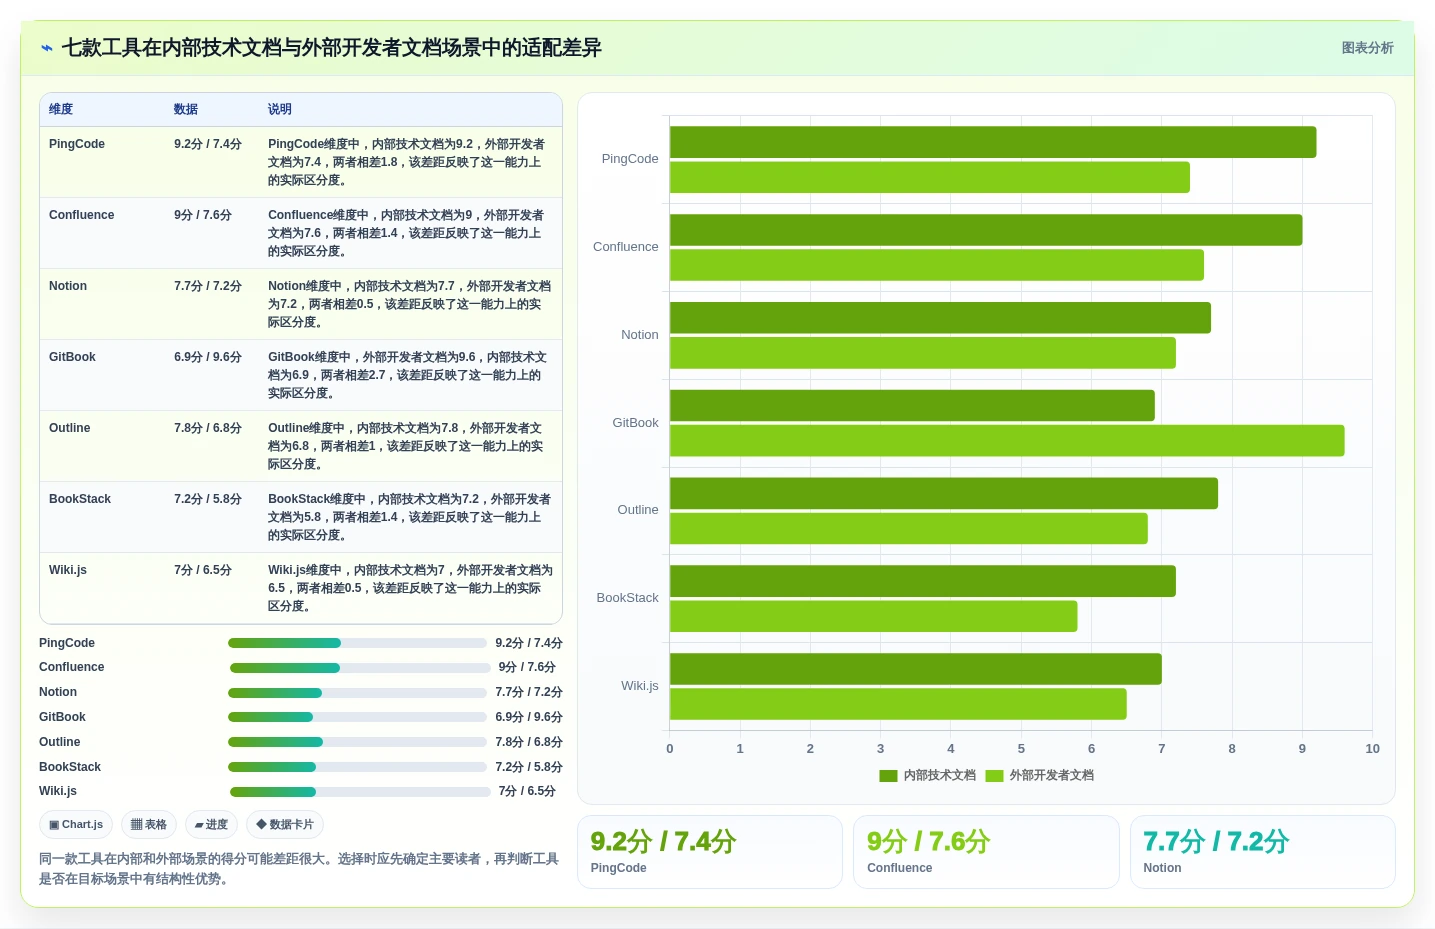
Task: Select the Chart.js tag chip
Action: [x=76, y=825]
